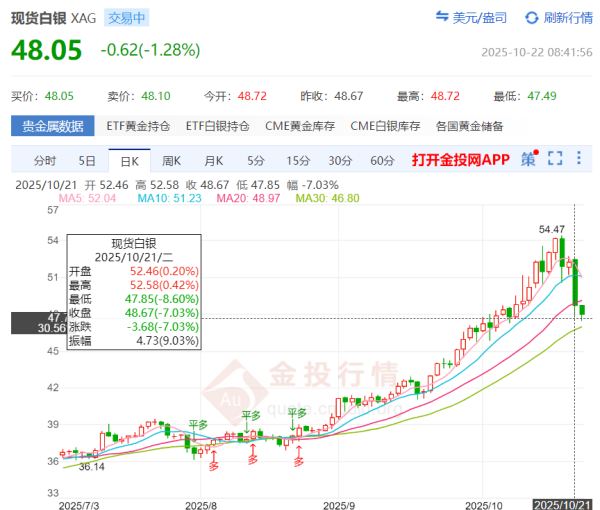Switch to 月K monthly candlestick view
The height and width of the screenshot is (510, 600).
(x=213, y=160)
